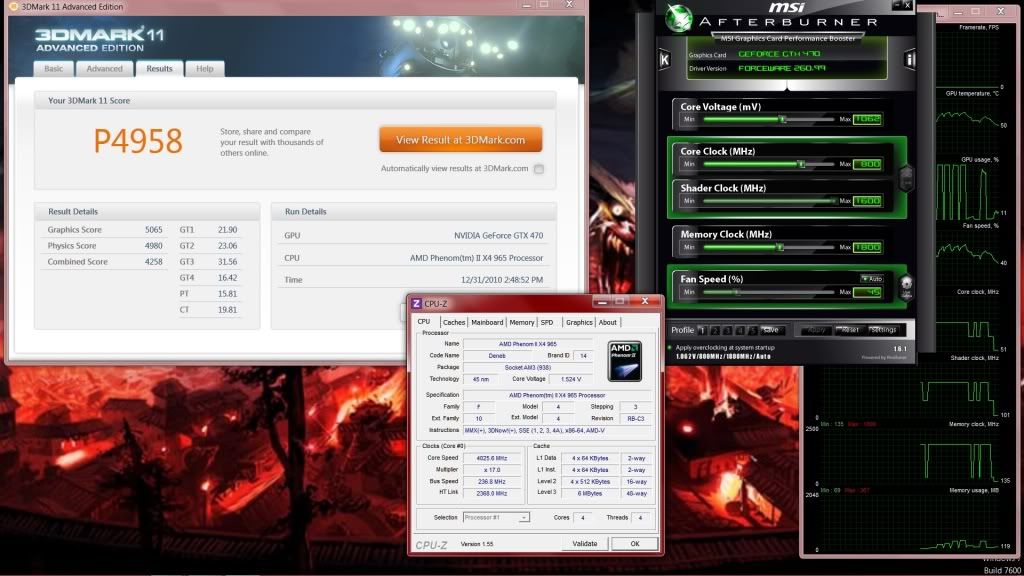This screenshot has width=1024, height=576.
Task: Open the Mainboard tab in CPU-Z
Action: tap(487, 322)
